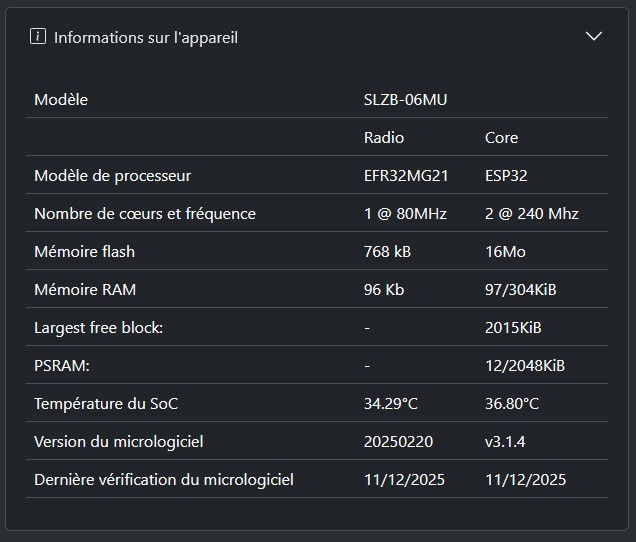Select the EFR32MG21 processor value

[x=406, y=176]
